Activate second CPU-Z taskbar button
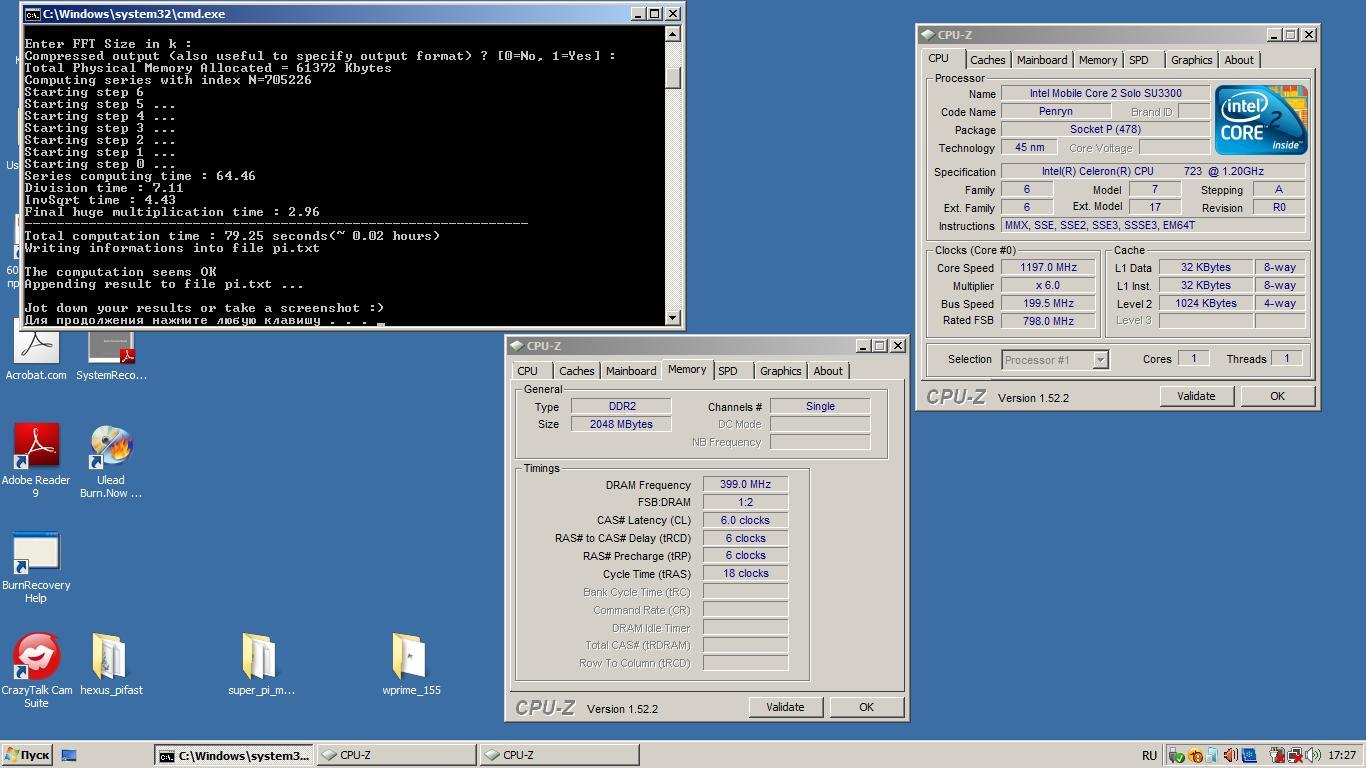 coord(560,755)
